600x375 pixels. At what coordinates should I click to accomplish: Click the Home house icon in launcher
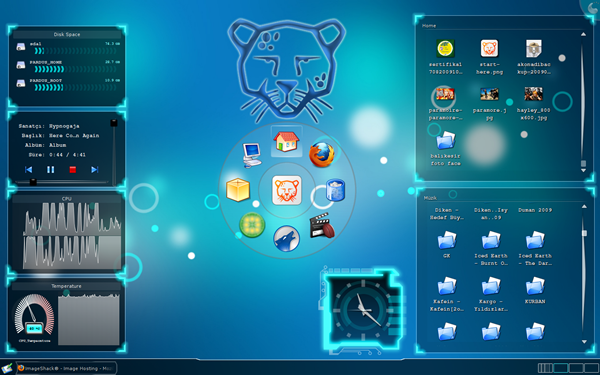coord(286,142)
